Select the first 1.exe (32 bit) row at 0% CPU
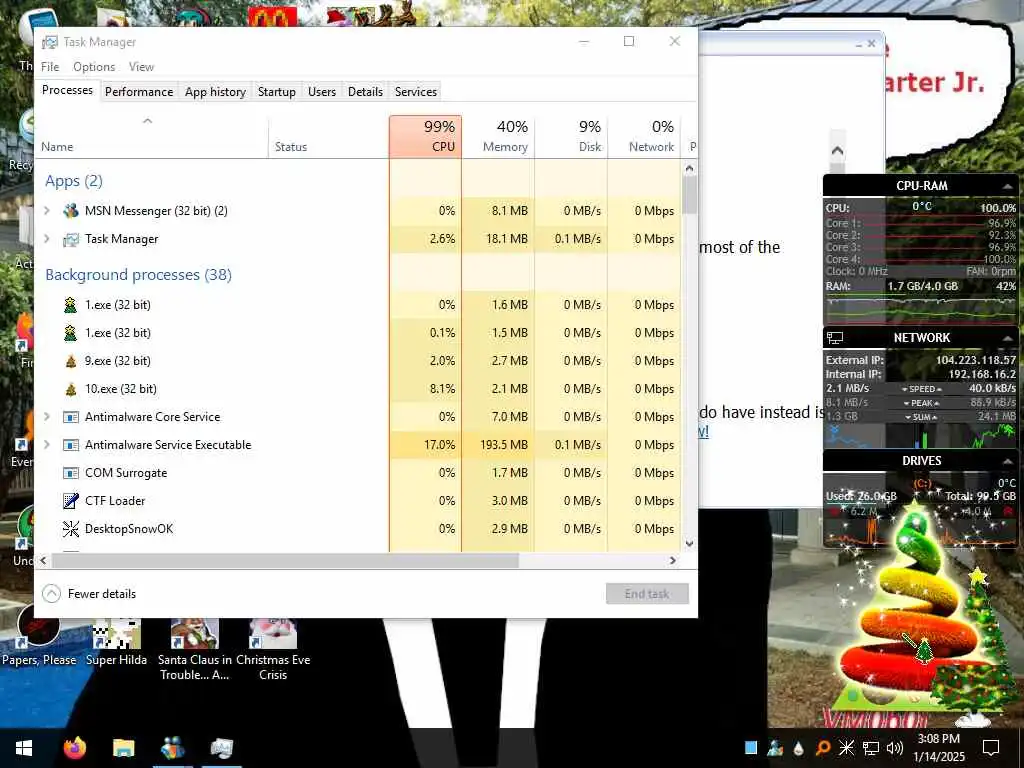Screen dimensions: 1024x768 (x=358, y=304)
